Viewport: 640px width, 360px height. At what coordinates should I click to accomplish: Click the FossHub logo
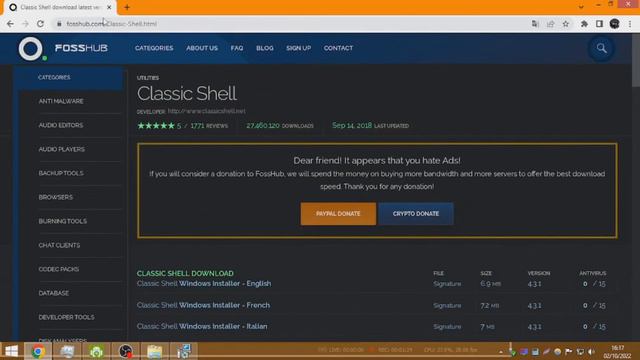pyautogui.click(x=63, y=49)
